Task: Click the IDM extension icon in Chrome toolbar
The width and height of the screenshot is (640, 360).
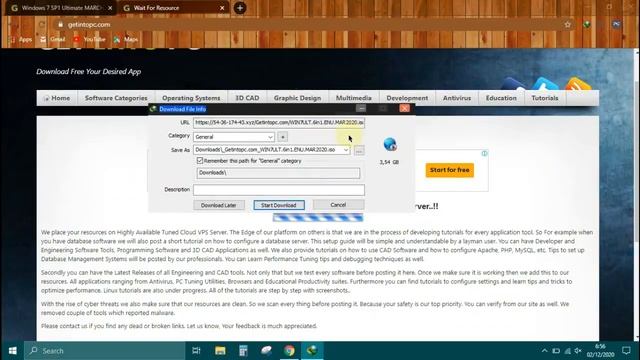Action: 587,24
